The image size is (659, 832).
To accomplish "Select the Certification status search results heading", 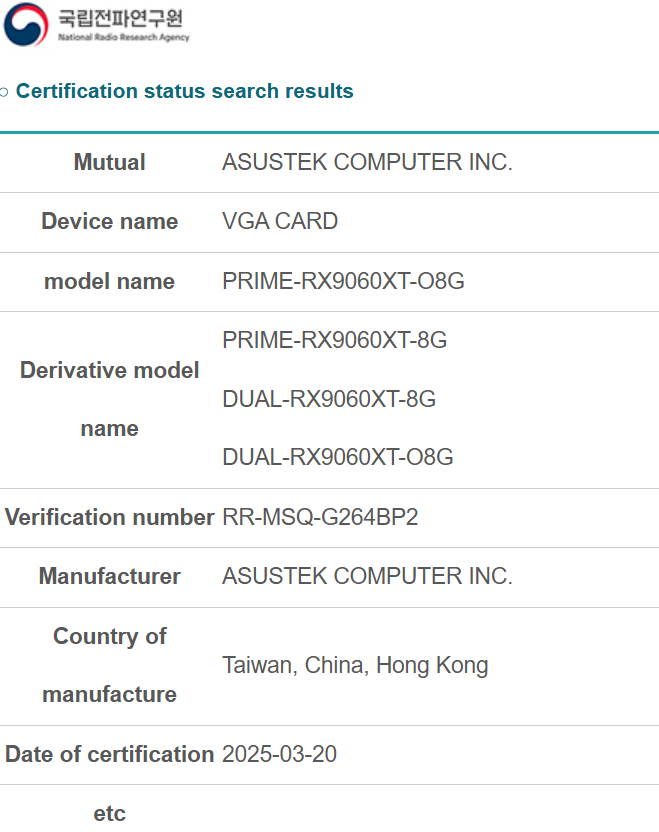I will (185, 91).
